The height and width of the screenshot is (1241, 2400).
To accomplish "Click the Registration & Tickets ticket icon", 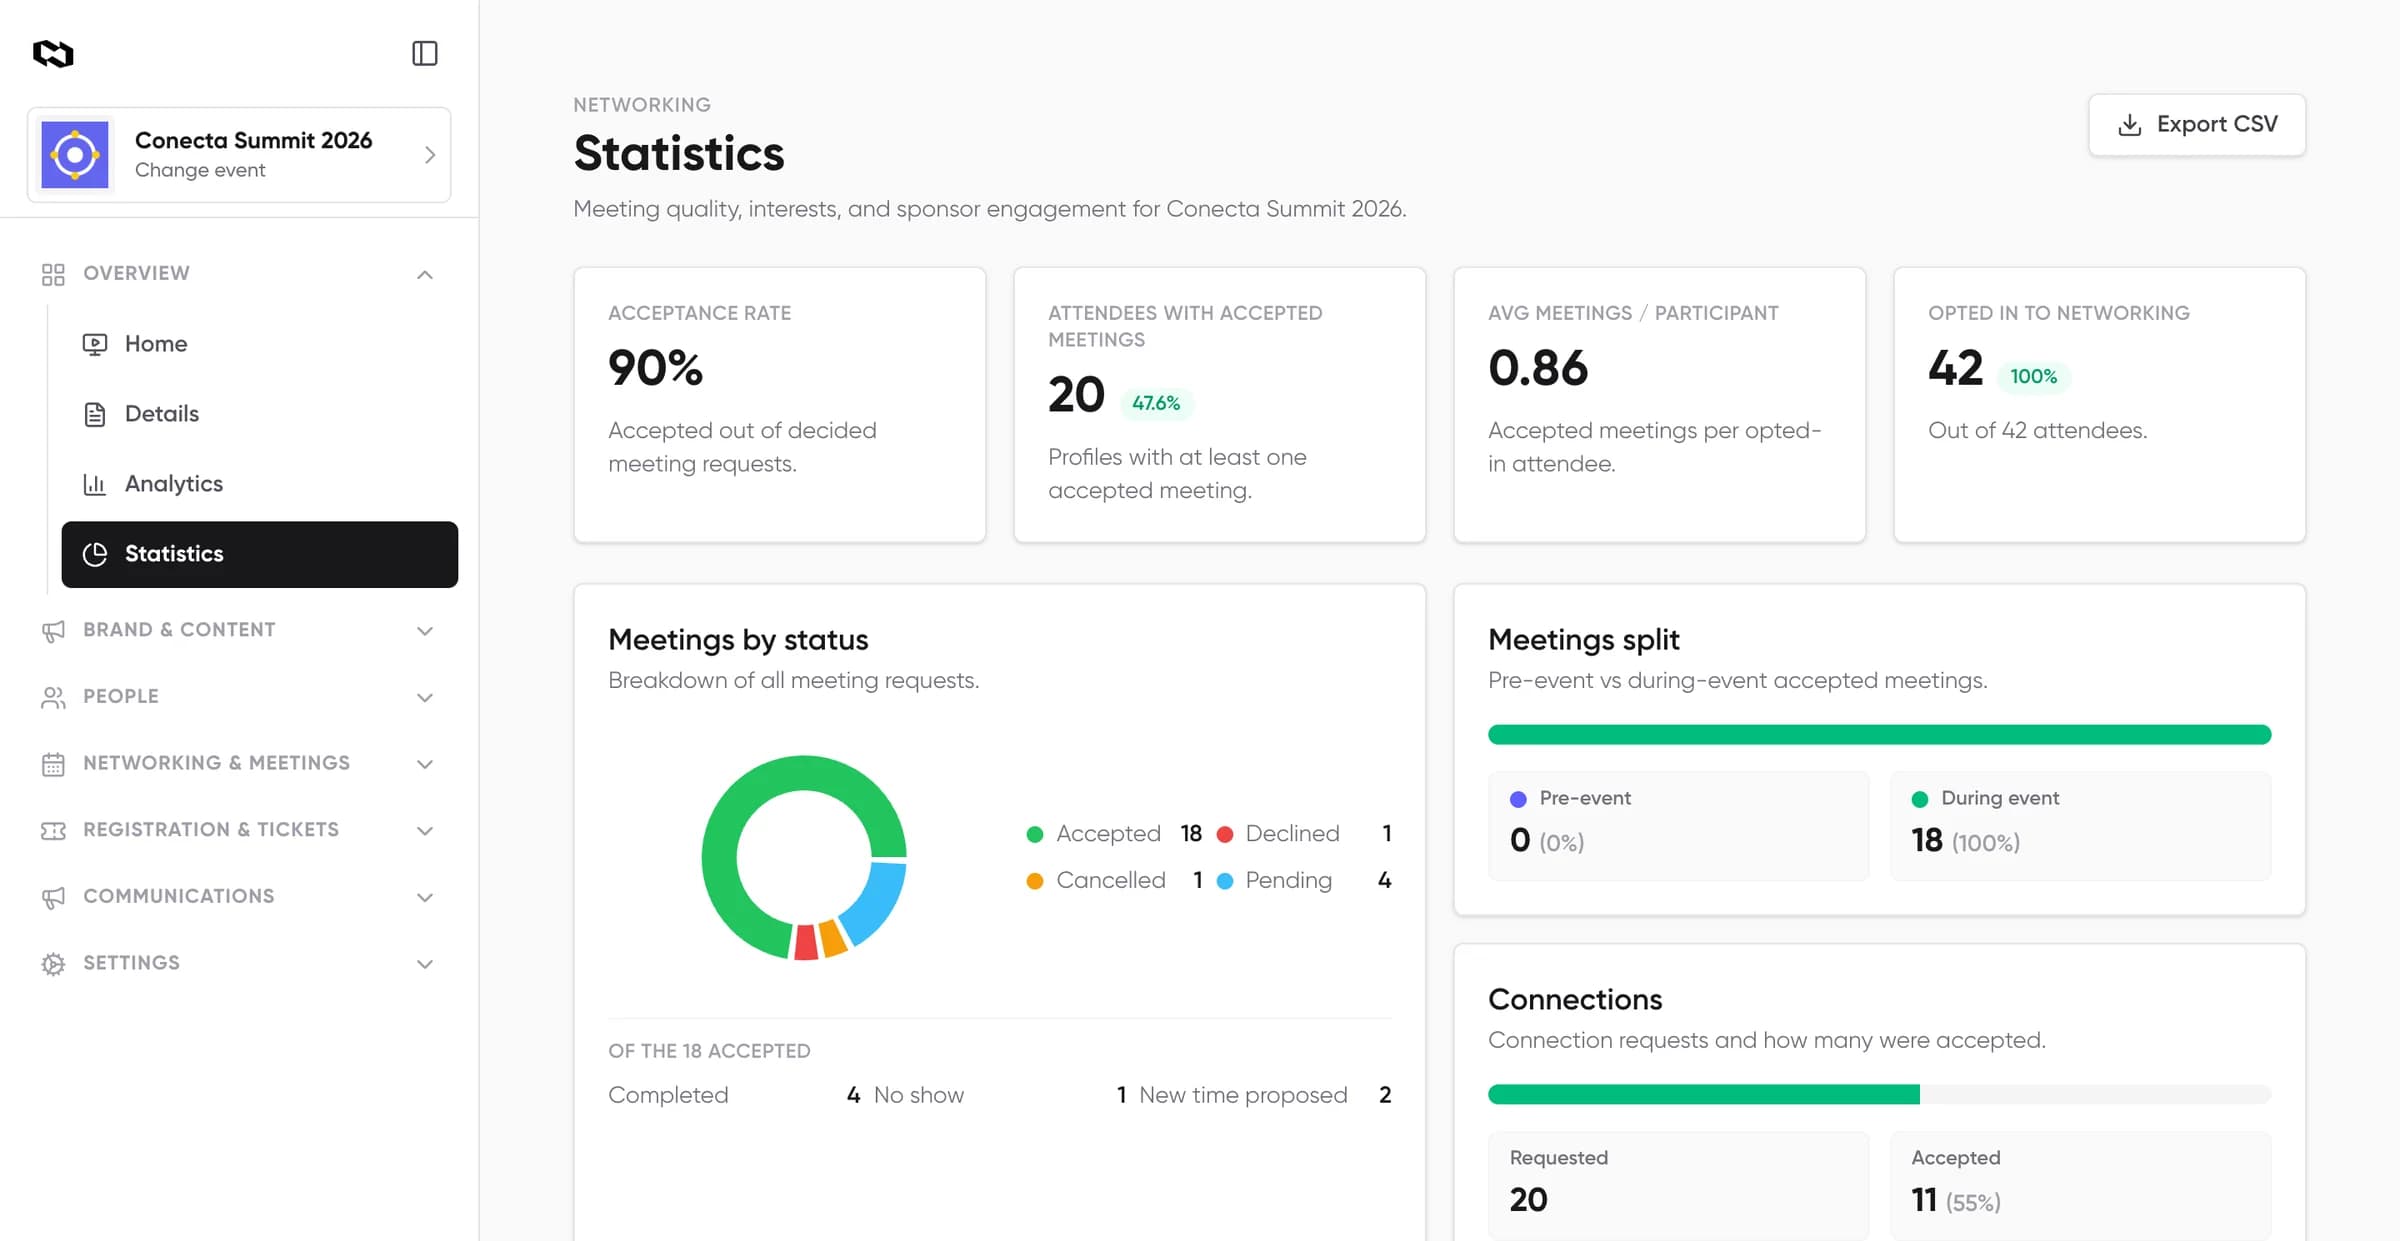I will (x=53, y=831).
